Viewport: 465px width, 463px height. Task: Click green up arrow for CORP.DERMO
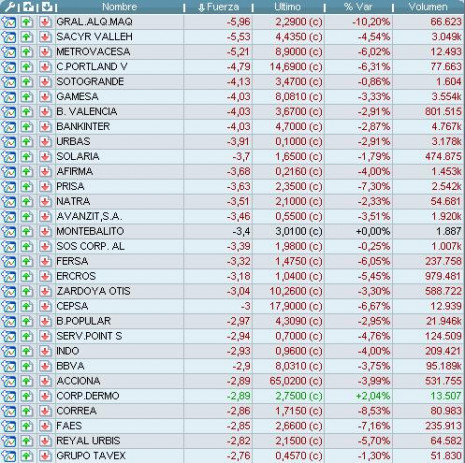point(27,396)
